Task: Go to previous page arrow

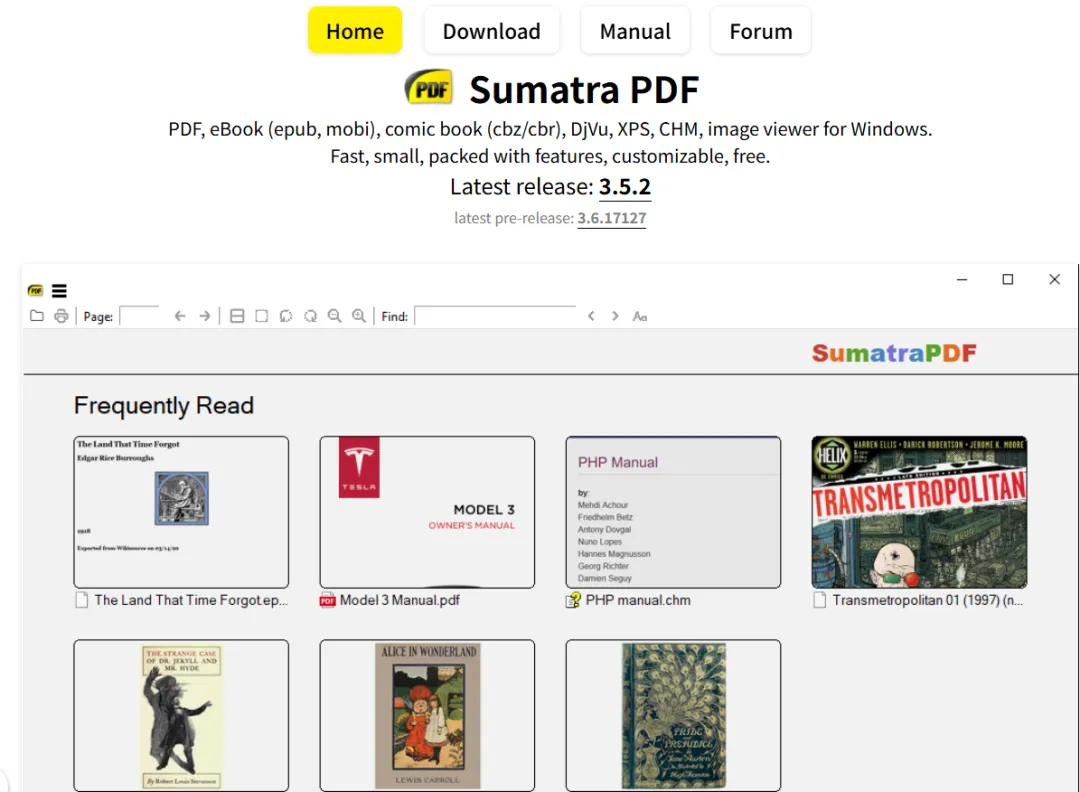Action: tap(180, 316)
